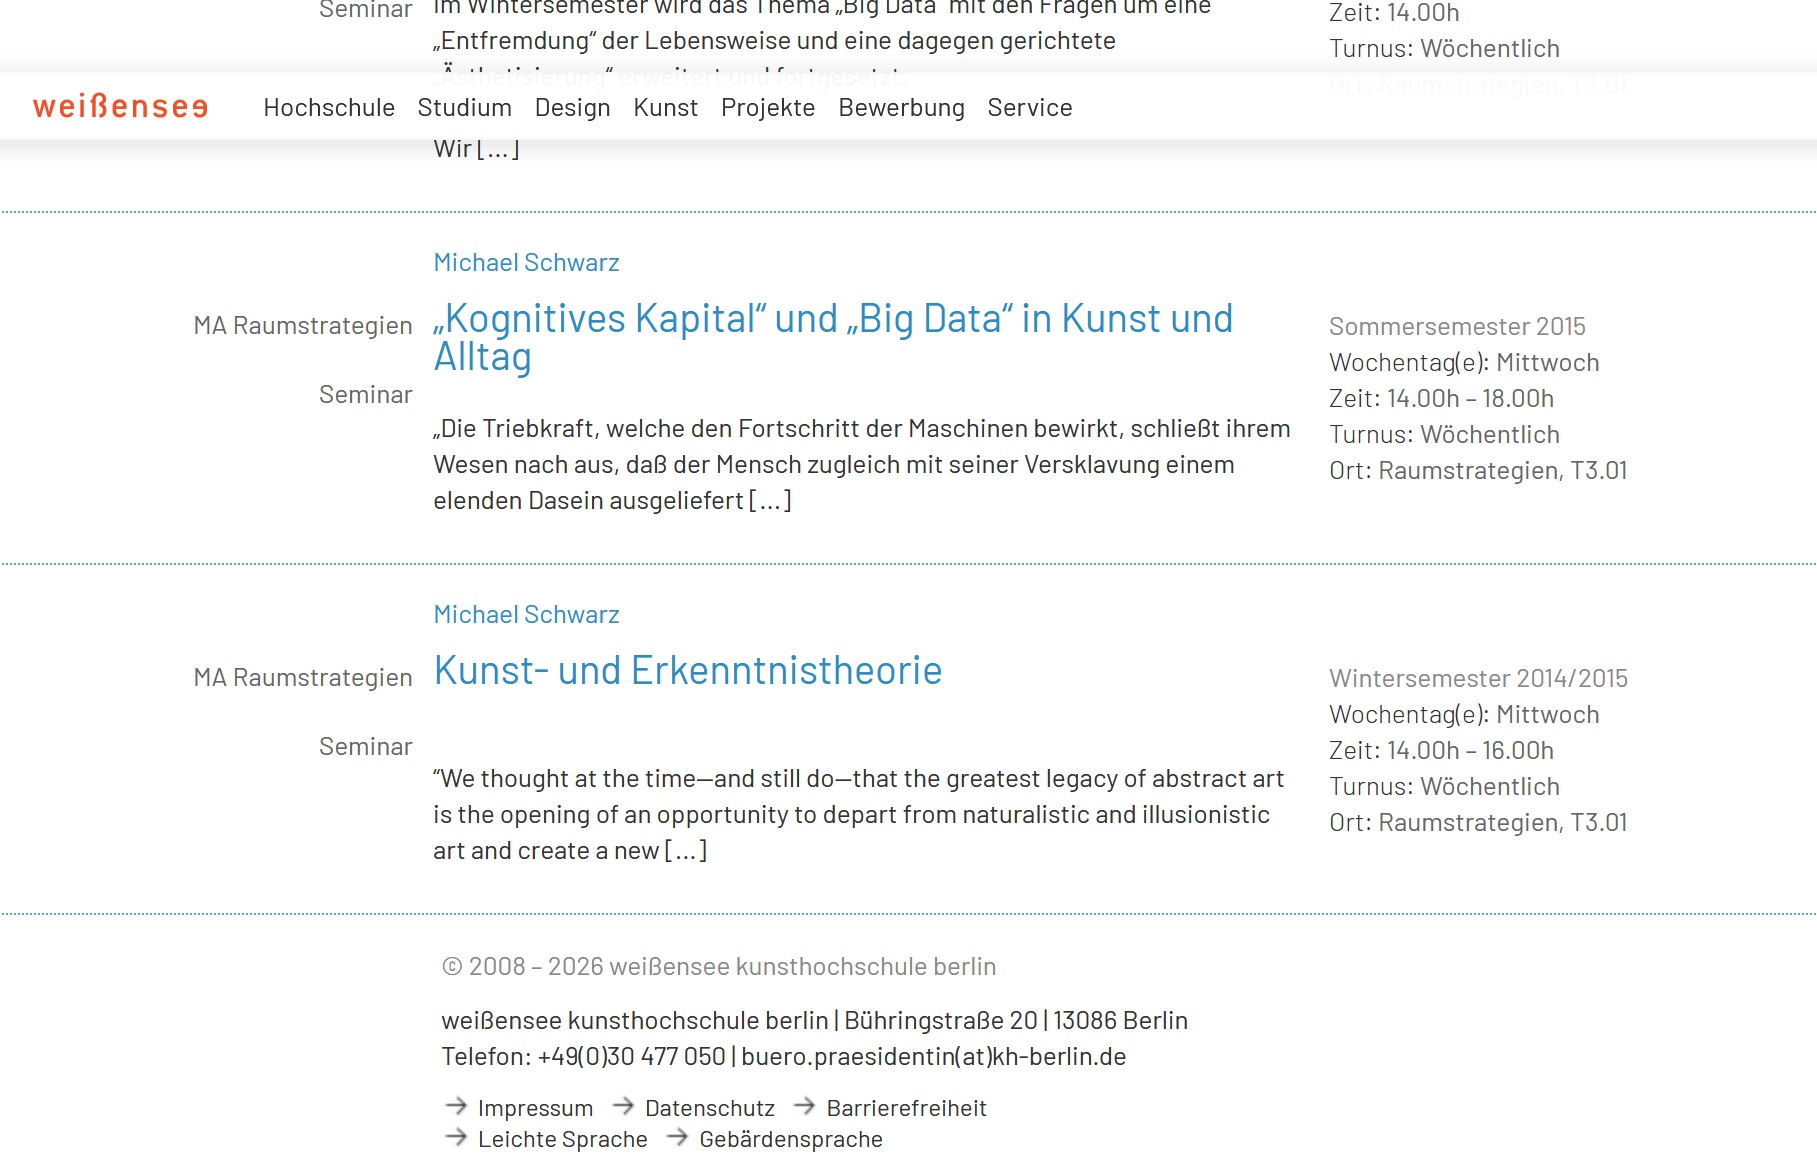Click Michael Schwarz above Kognitives Kapital seminar
Image resolution: width=1817 pixels, height=1156 pixels.
coord(526,263)
